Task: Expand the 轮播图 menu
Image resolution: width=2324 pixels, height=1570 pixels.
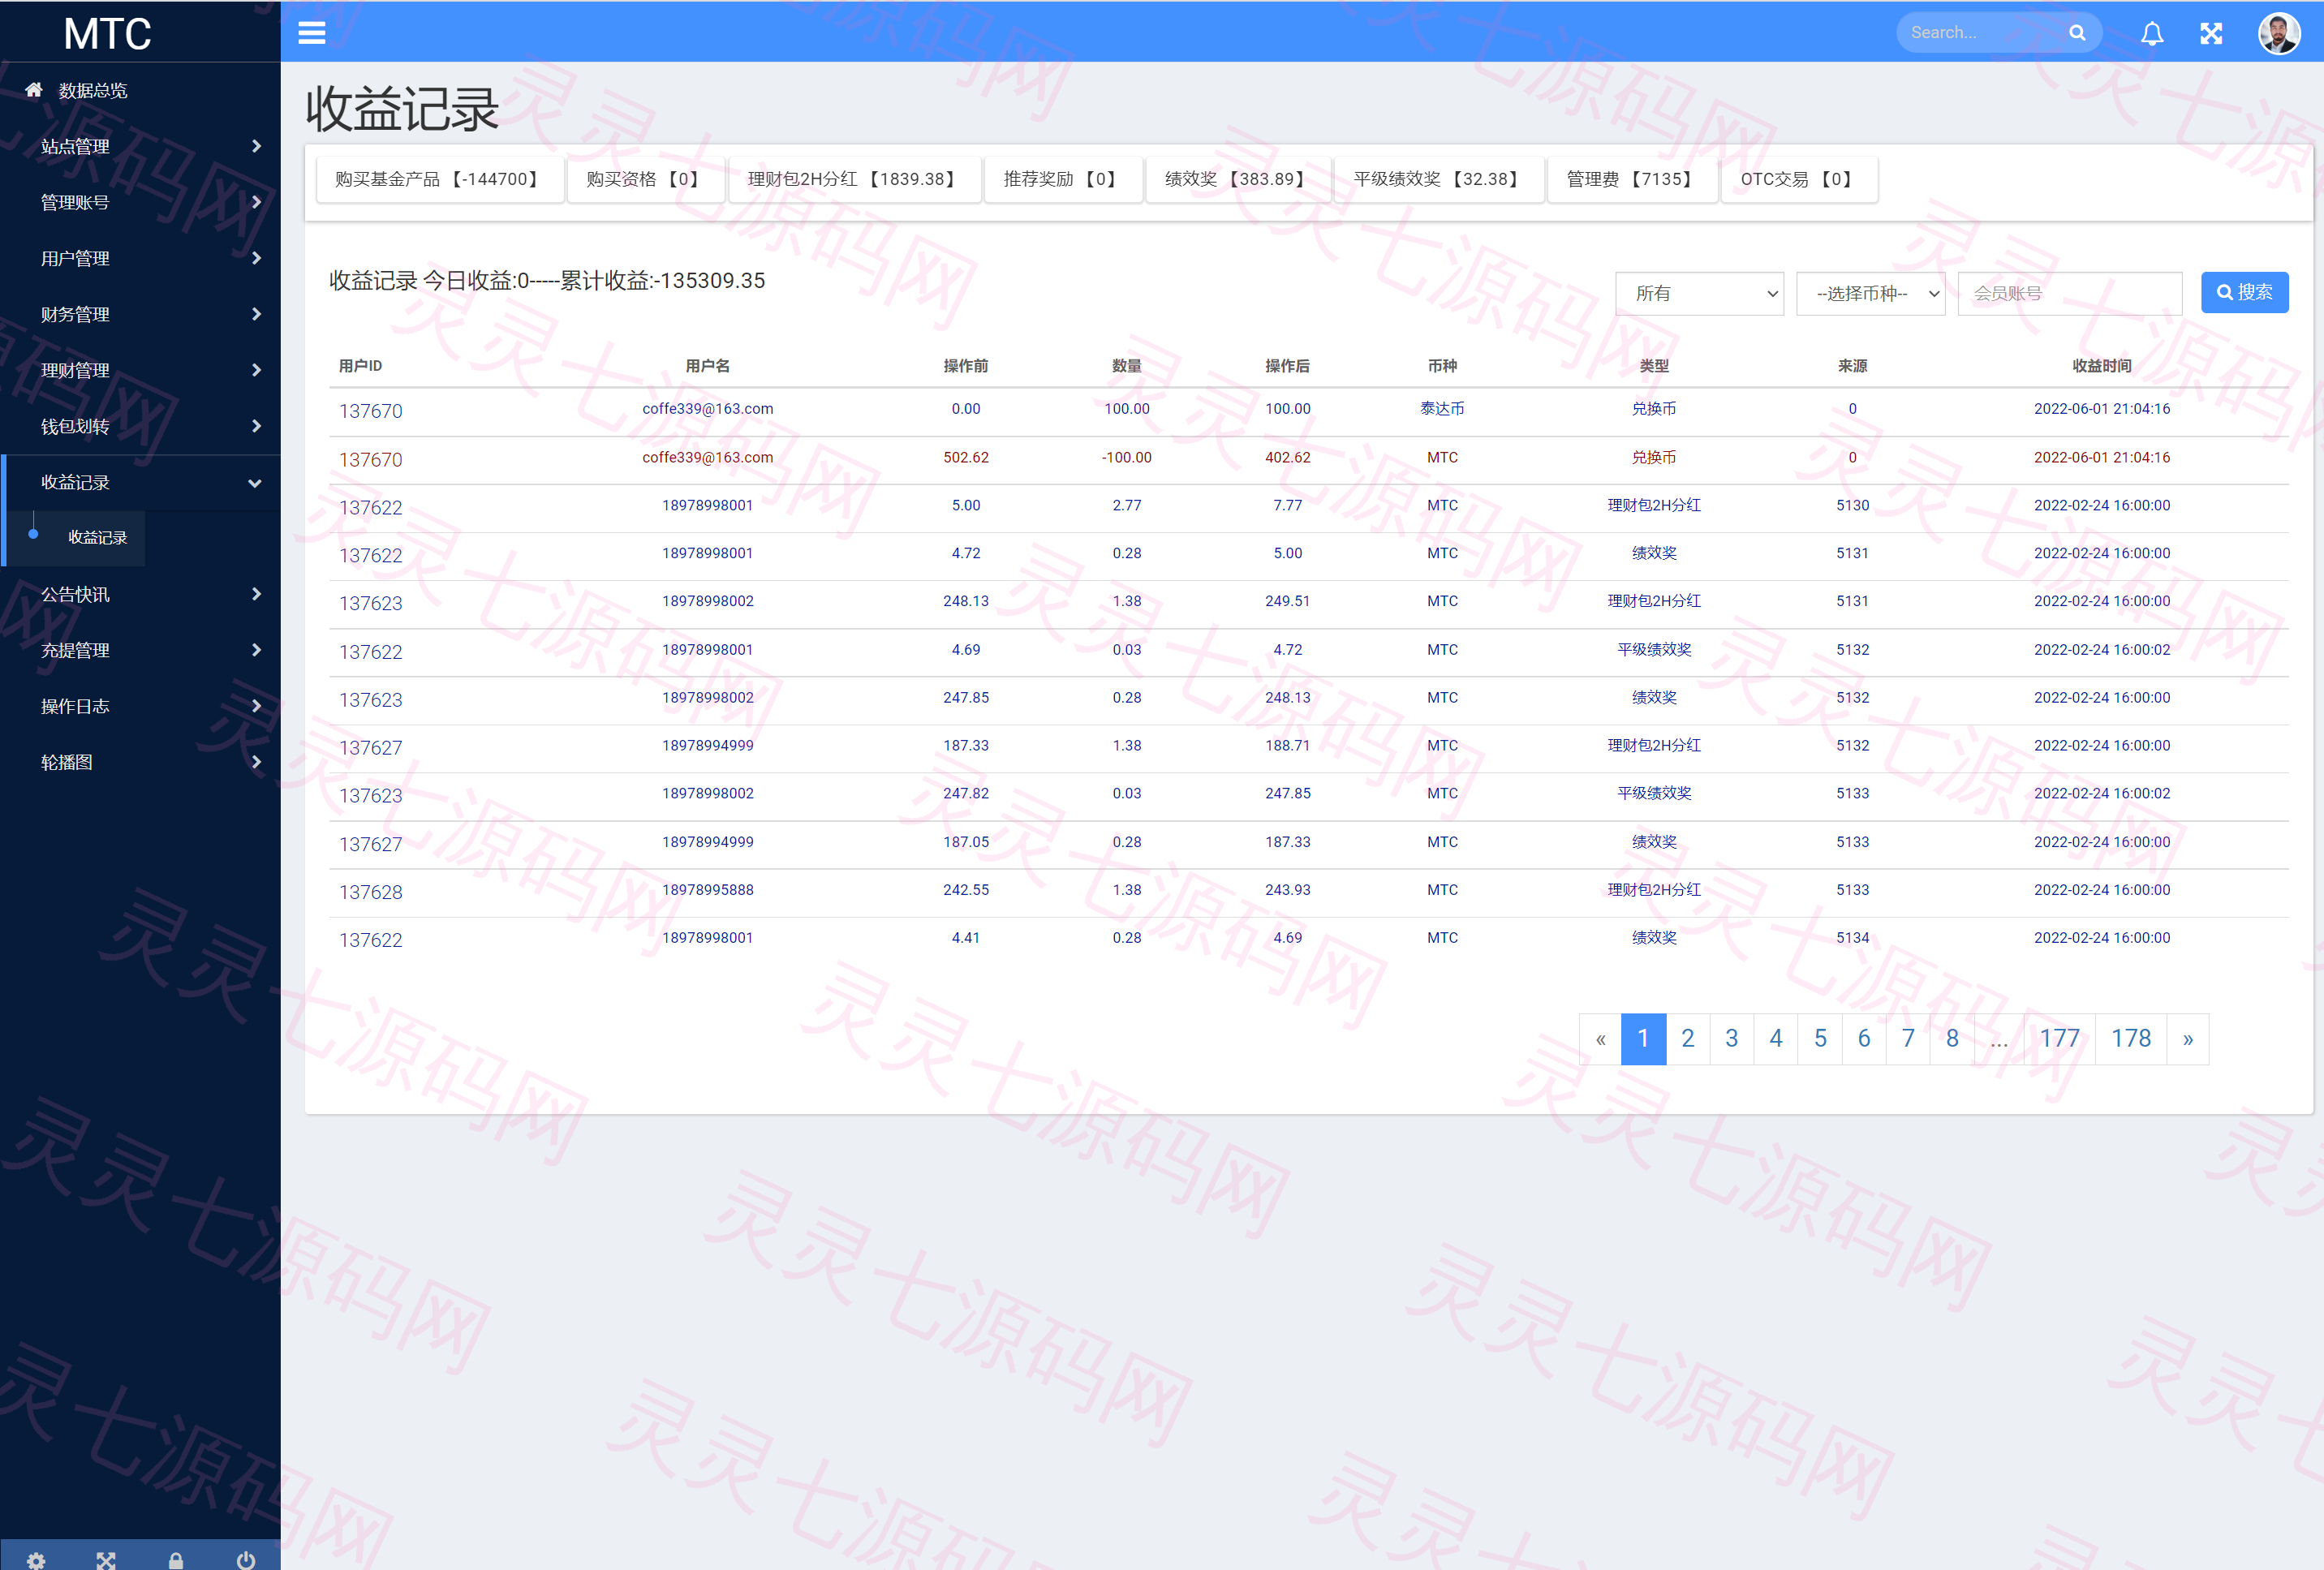Action: coord(140,762)
